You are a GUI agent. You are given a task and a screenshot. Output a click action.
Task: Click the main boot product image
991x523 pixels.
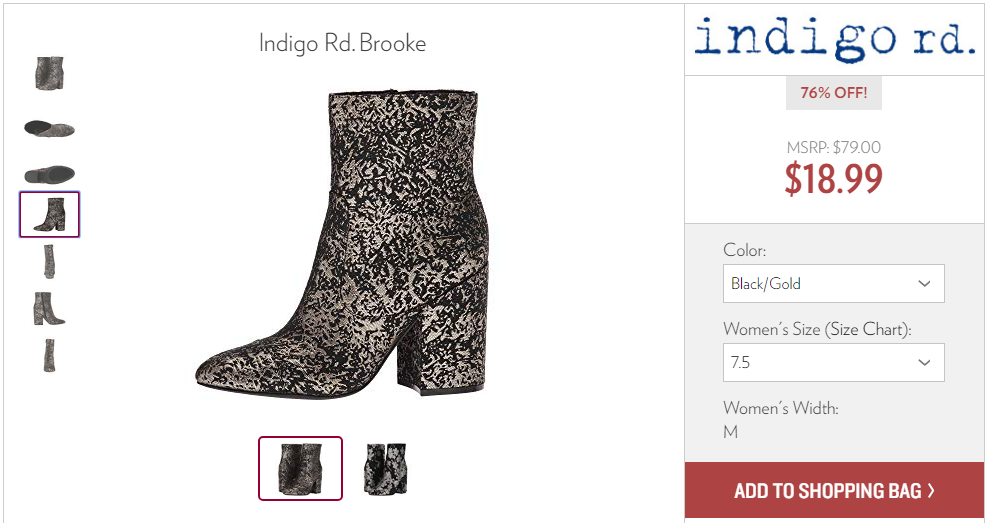click(343, 243)
